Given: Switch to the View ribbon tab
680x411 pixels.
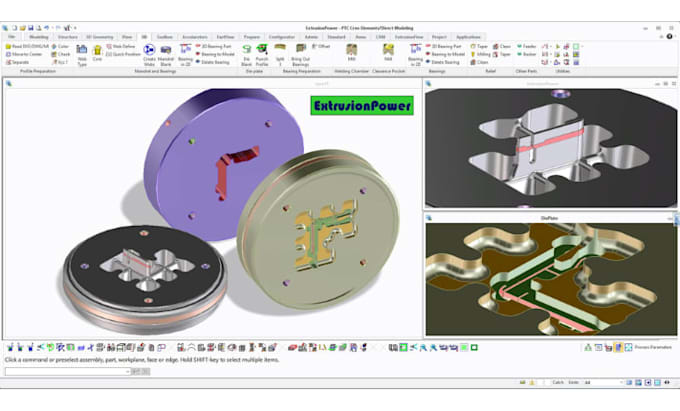Looking at the screenshot, I should tap(127, 37).
